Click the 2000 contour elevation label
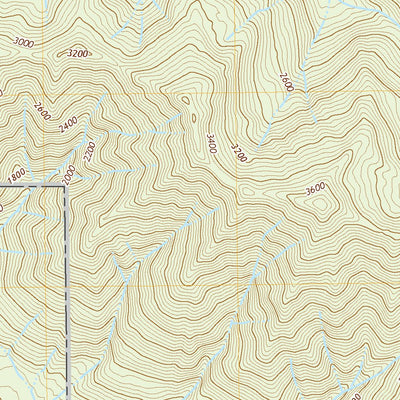400x400 pixels. pos(69,175)
